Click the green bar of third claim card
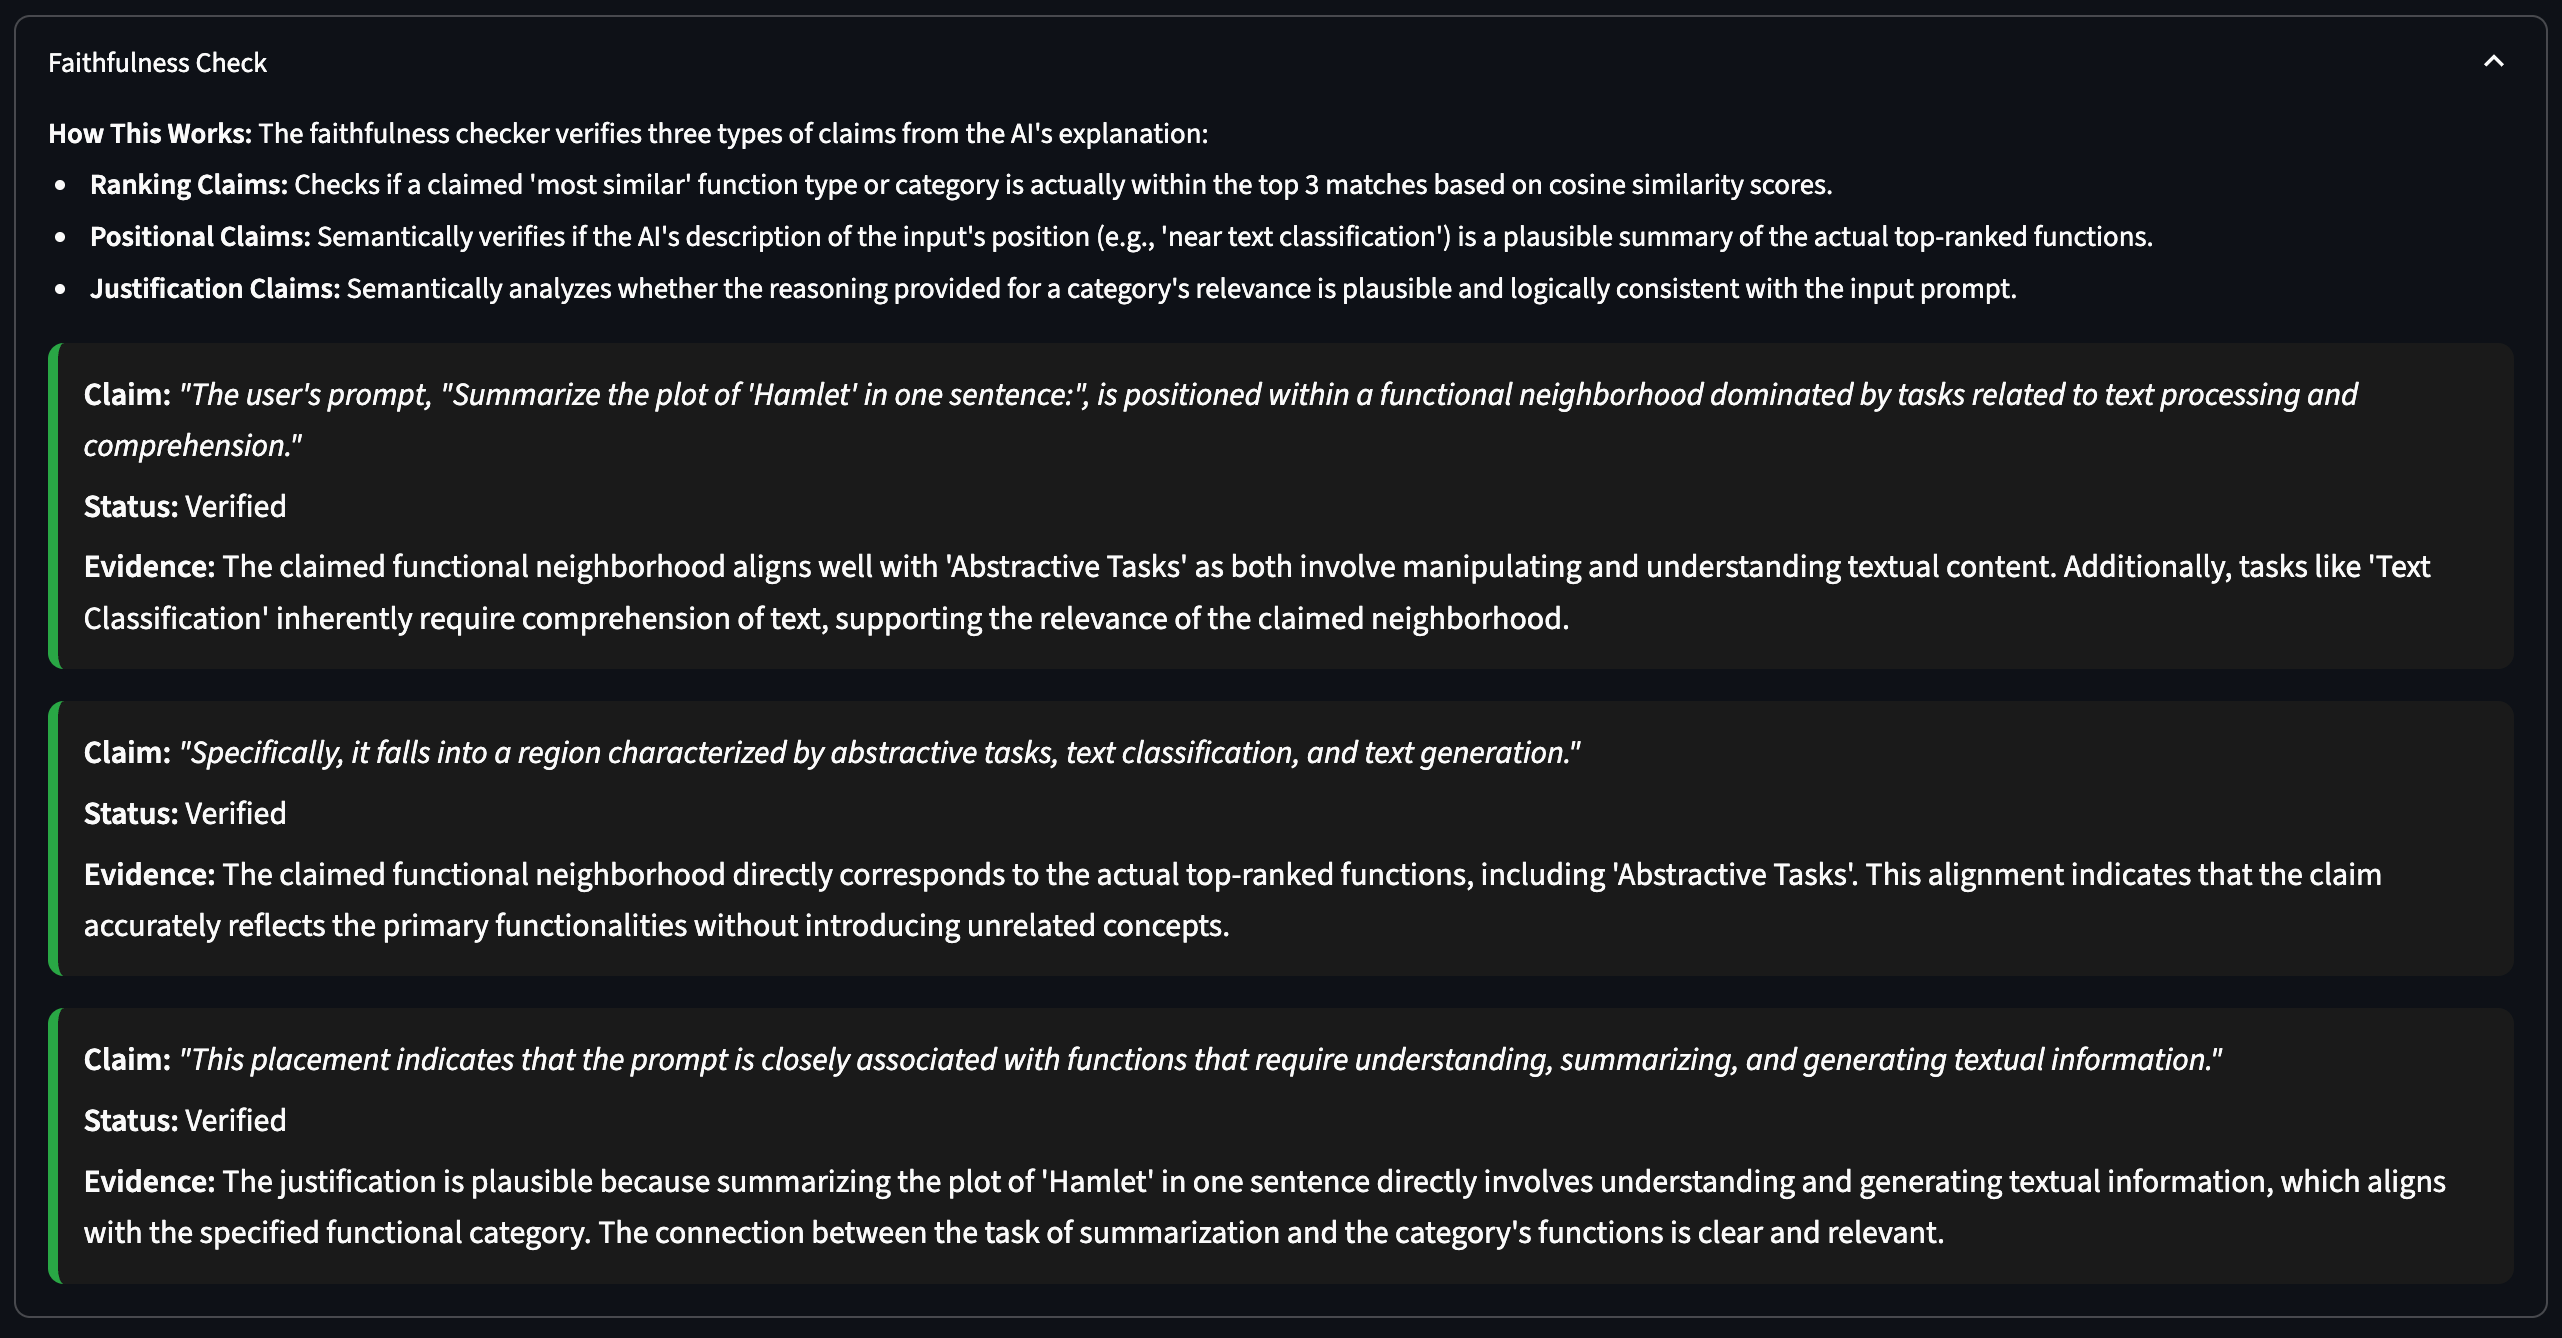Image resolution: width=2562 pixels, height=1338 pixels. pos(54,1145)
